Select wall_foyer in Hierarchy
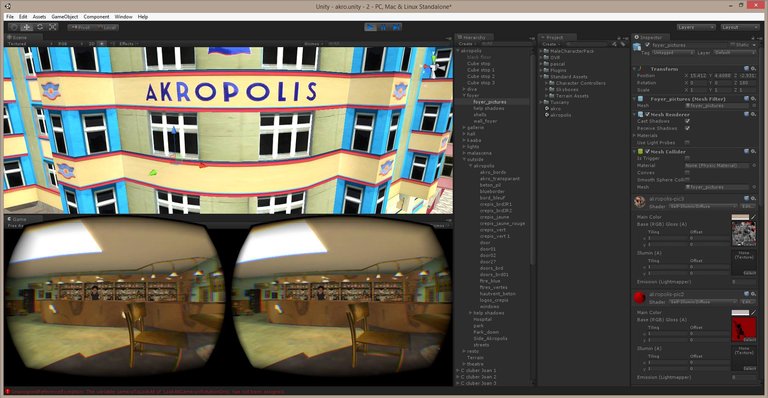Screen dimensions: 768x398 click(485, 121)
